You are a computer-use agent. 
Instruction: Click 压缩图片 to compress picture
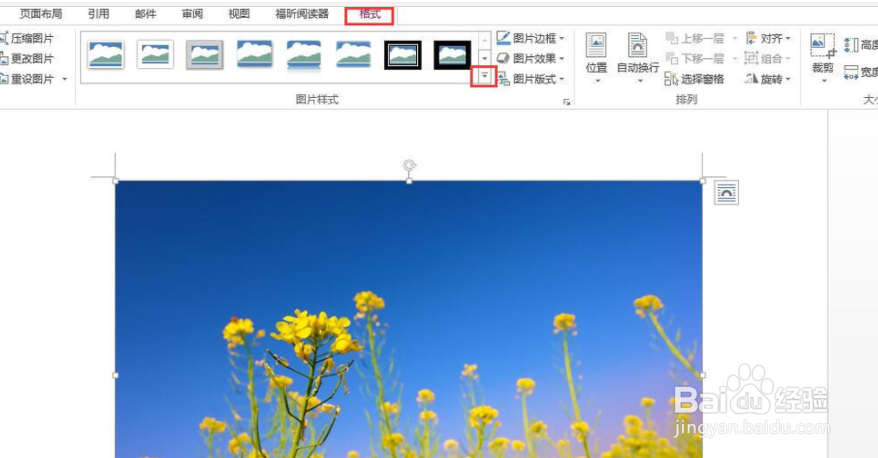[x=28, y=38]
